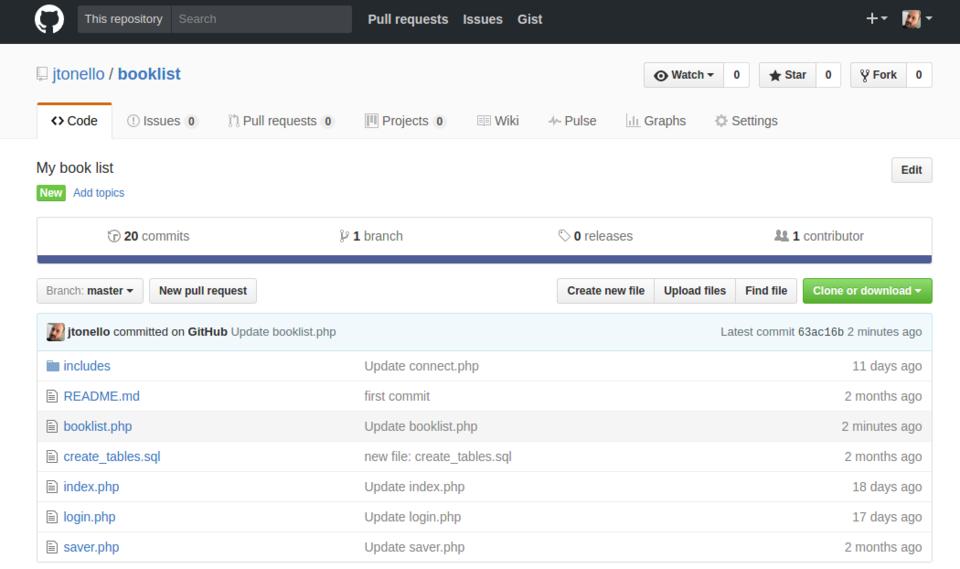Click the branch icon beside 1 branch
This screenshot has width=960, height=569.
344,236
